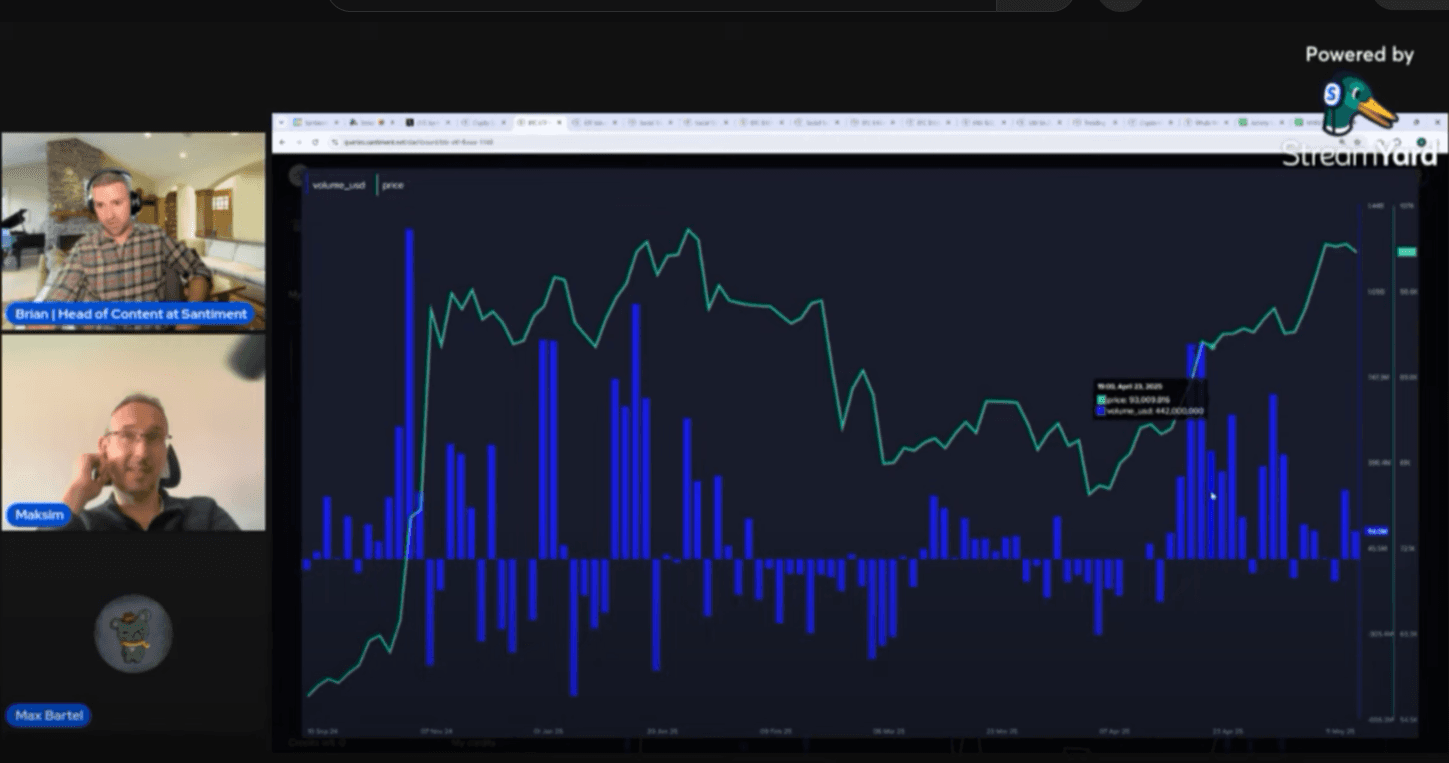
Task: Click the Max Bartel name label
Action: pos(48,716)
